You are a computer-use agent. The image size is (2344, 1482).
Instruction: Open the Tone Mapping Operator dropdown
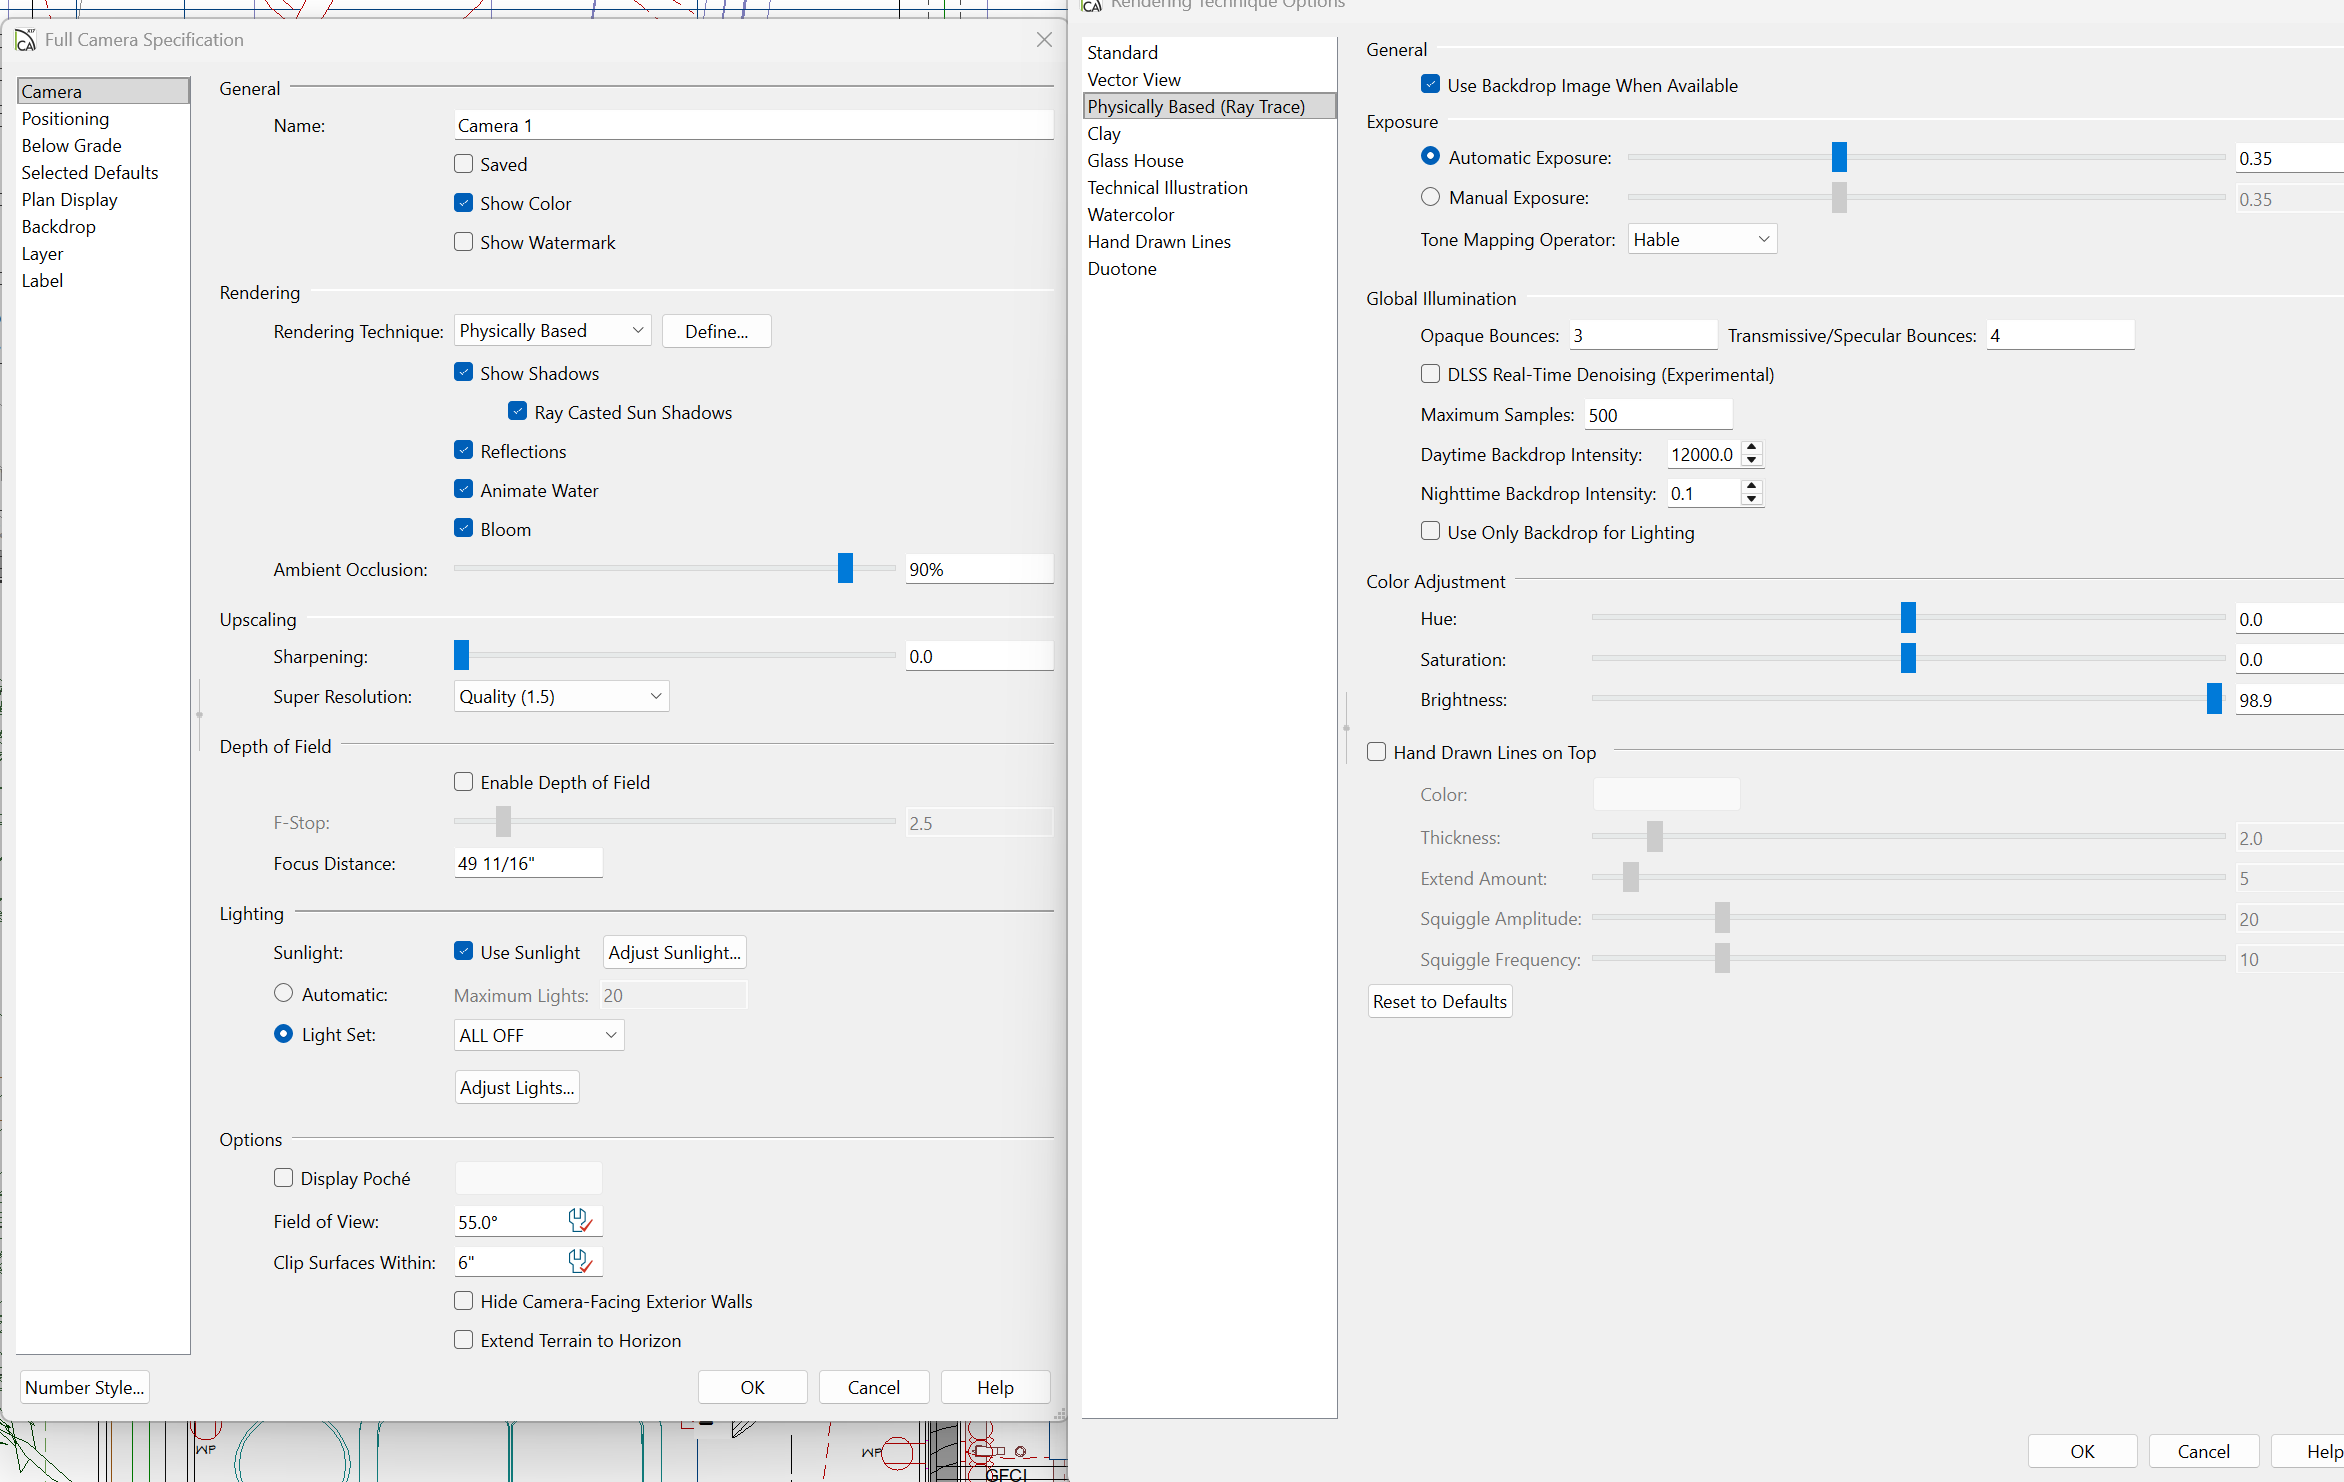tap(1702, 239)
